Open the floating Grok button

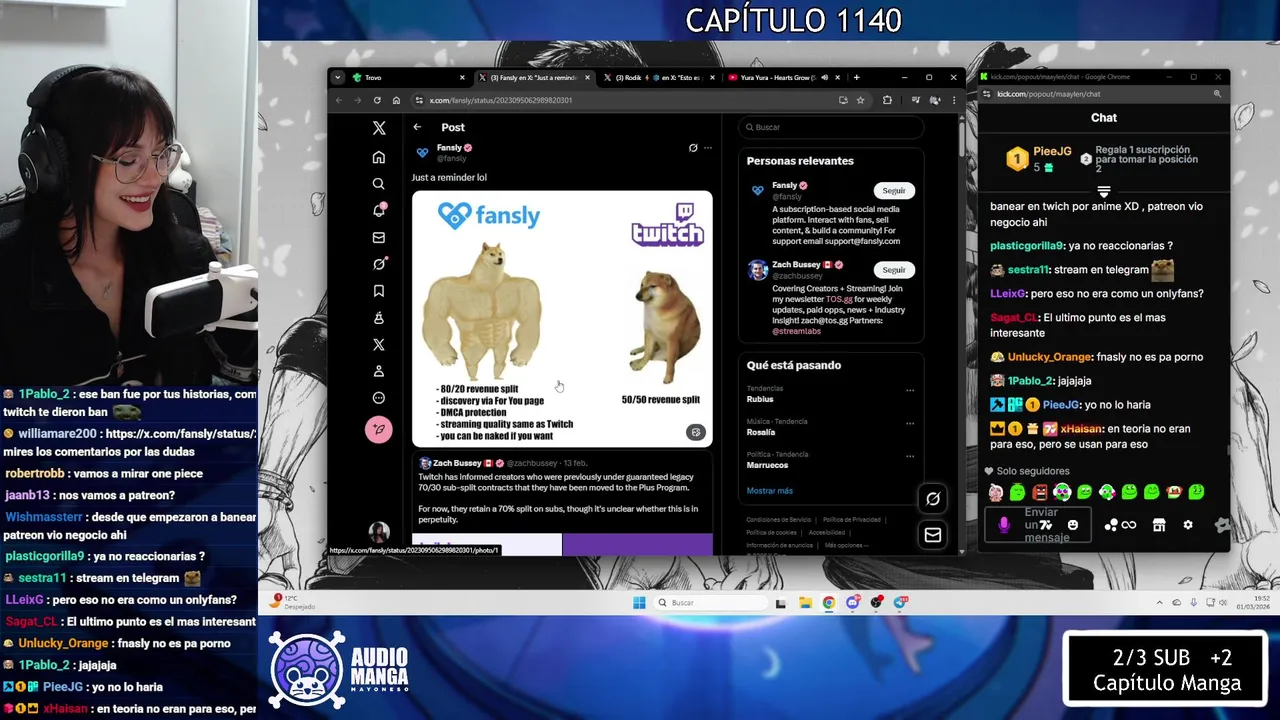pos(933,498)
